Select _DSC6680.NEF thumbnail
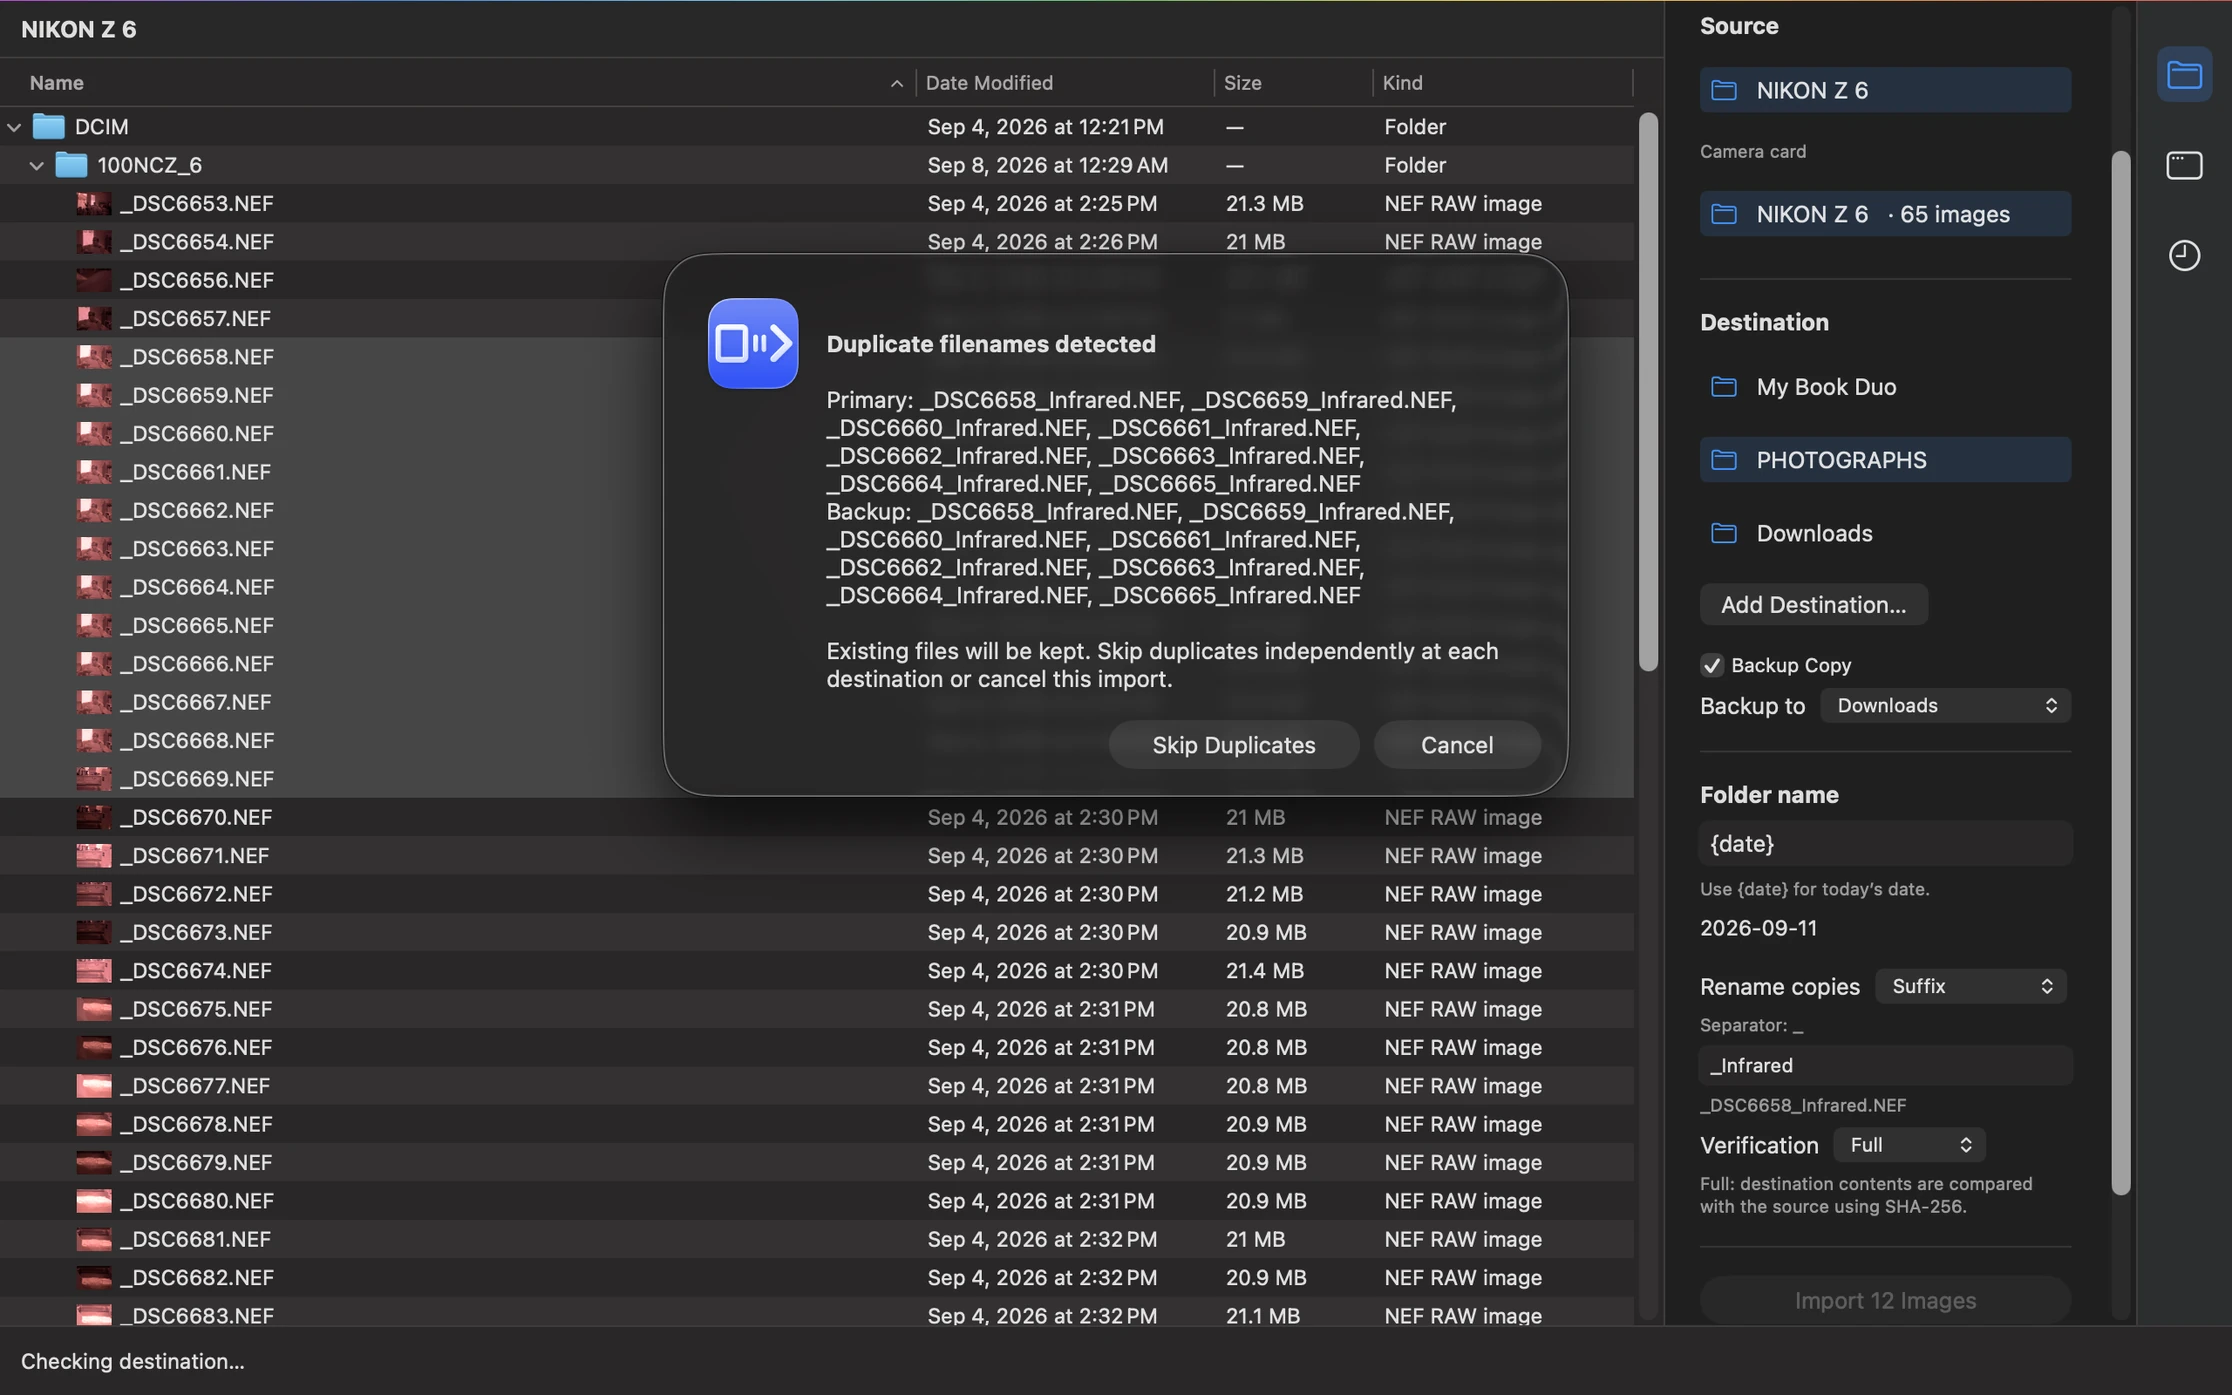2232x1395 pixels. (94, 1200)
